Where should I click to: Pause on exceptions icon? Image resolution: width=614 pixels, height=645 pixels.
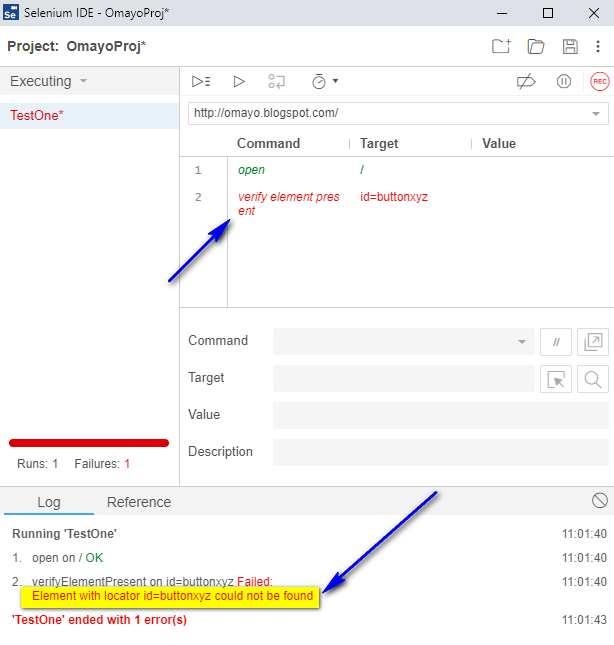click(564, 81)
